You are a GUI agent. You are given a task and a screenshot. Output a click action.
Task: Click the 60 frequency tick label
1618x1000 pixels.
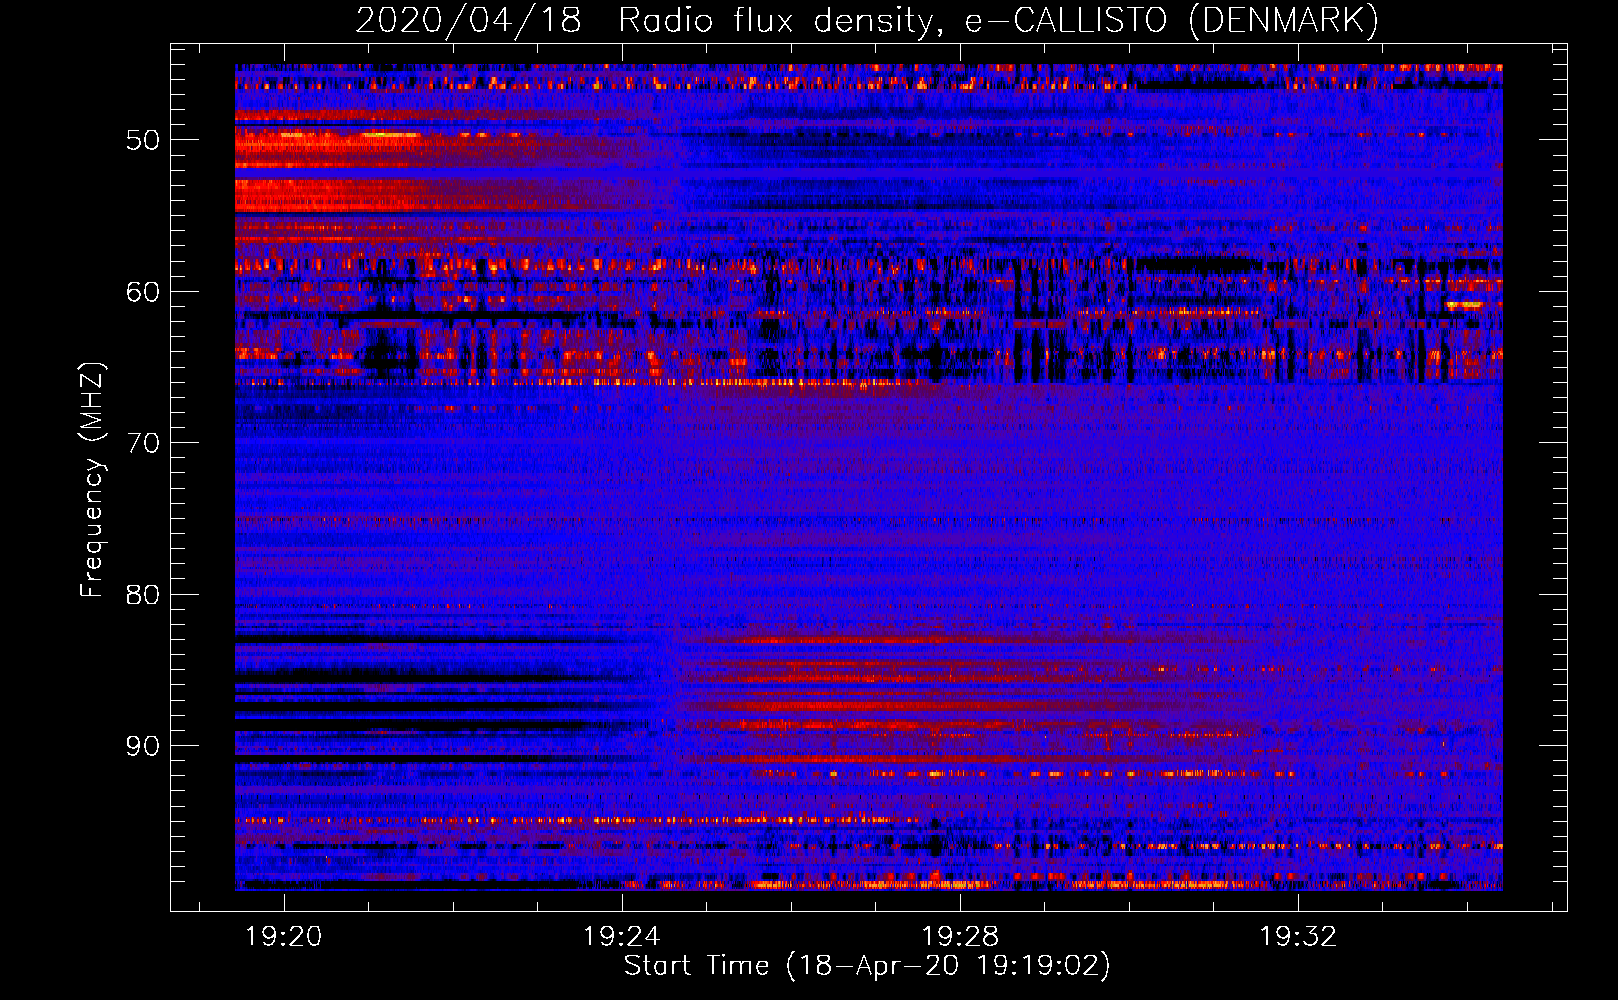(143, 292)
